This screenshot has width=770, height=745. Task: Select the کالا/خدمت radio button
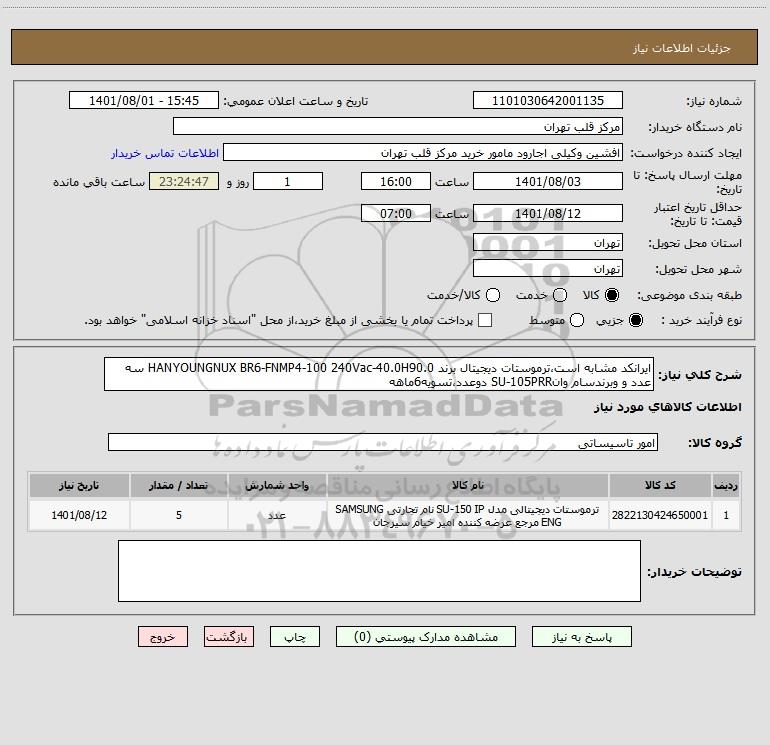click(493, 295)
